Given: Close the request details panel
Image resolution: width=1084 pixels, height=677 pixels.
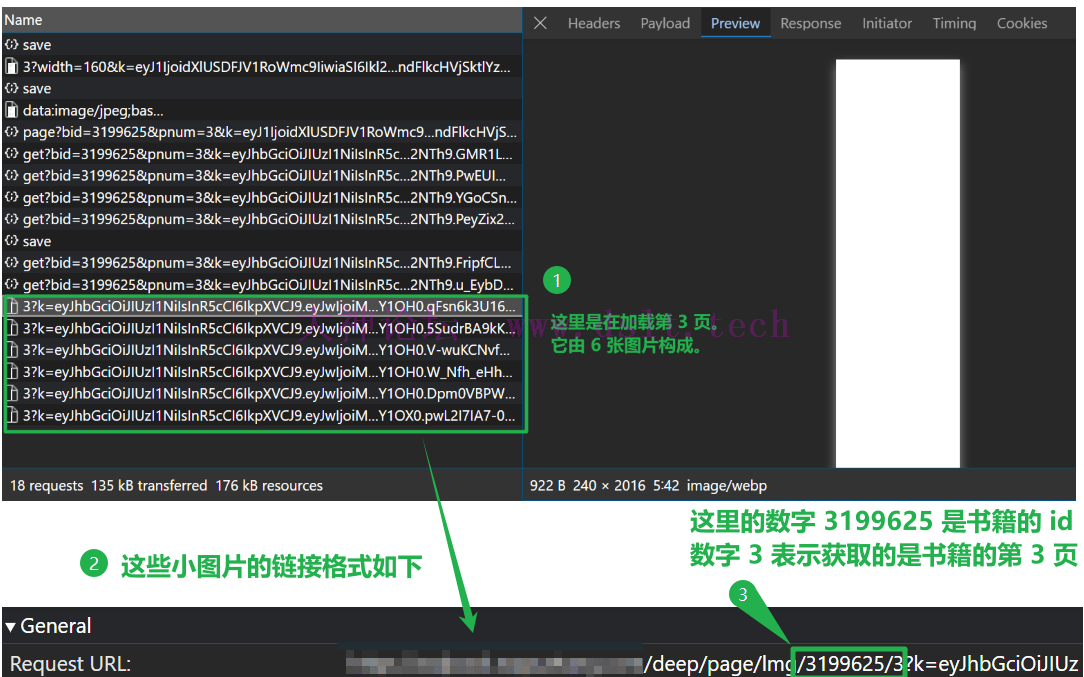Looking at the screenshot, I should point(540,23).
